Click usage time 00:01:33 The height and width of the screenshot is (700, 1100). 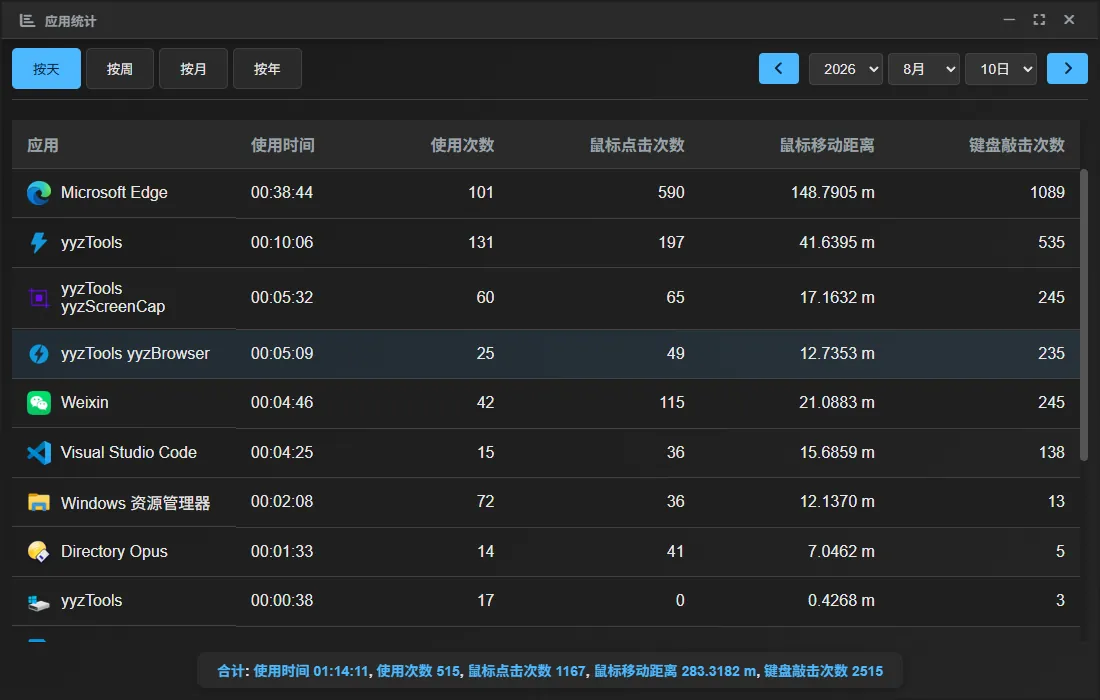click(x=282, y=551)
